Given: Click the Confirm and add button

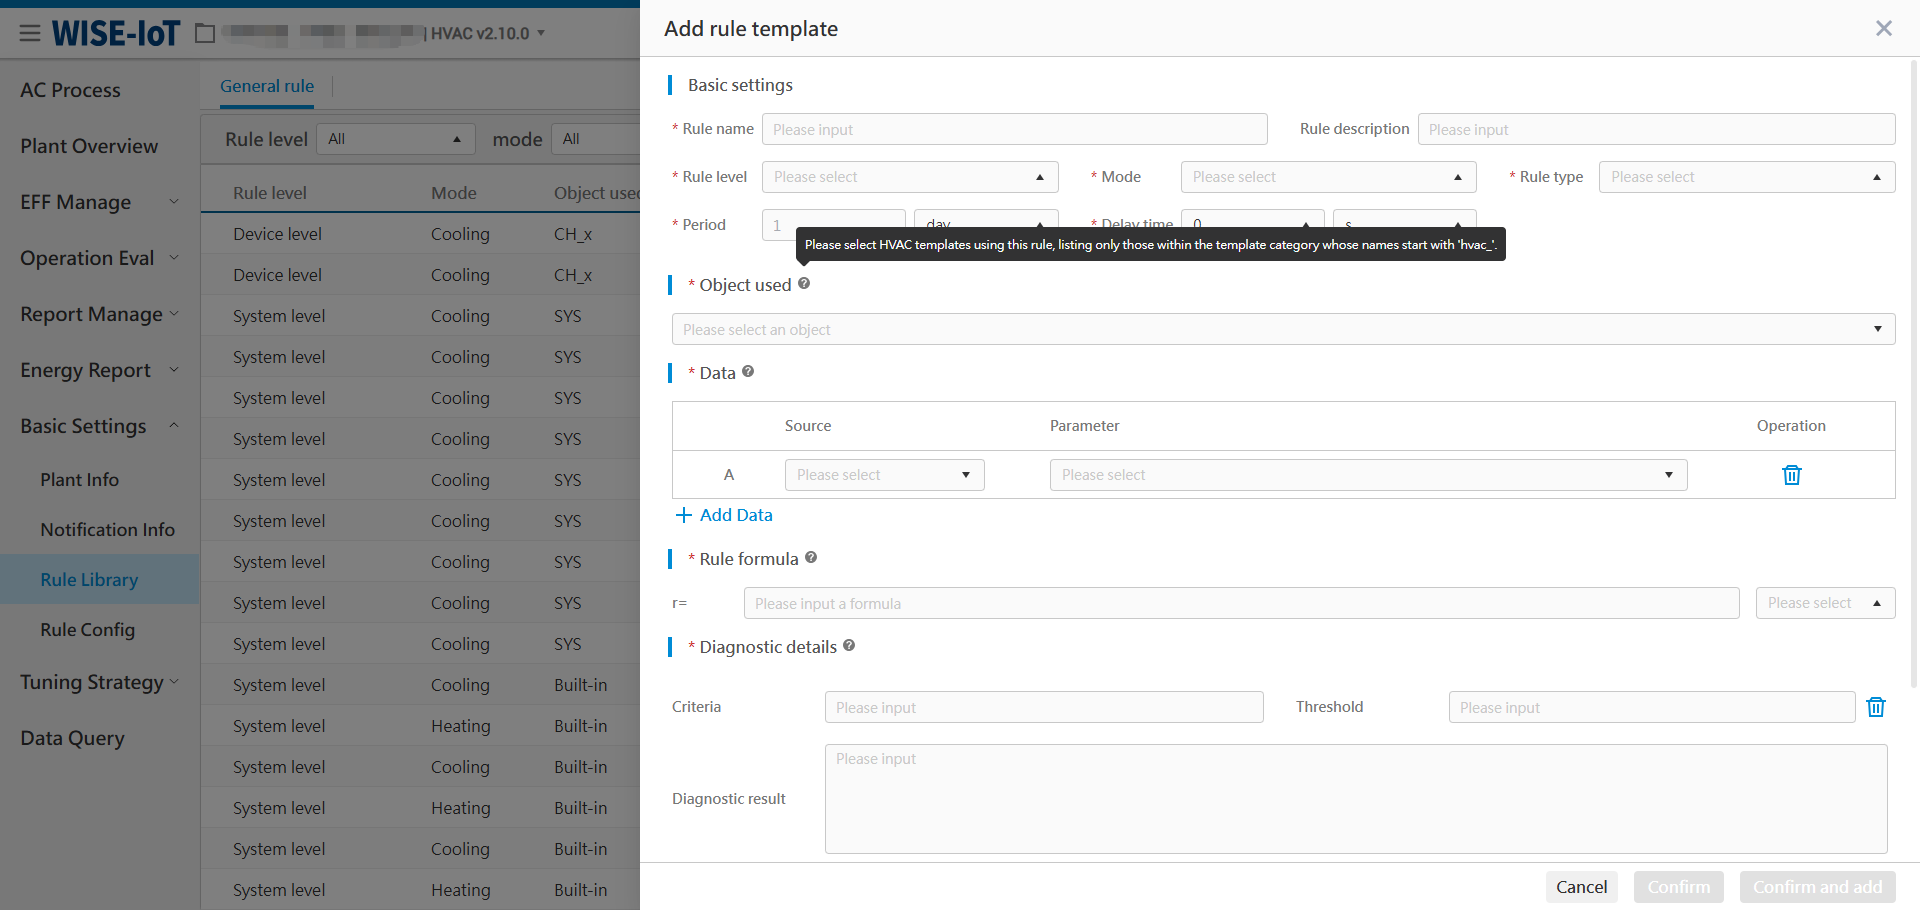Looking at the screenshot, I should 1816,887.
